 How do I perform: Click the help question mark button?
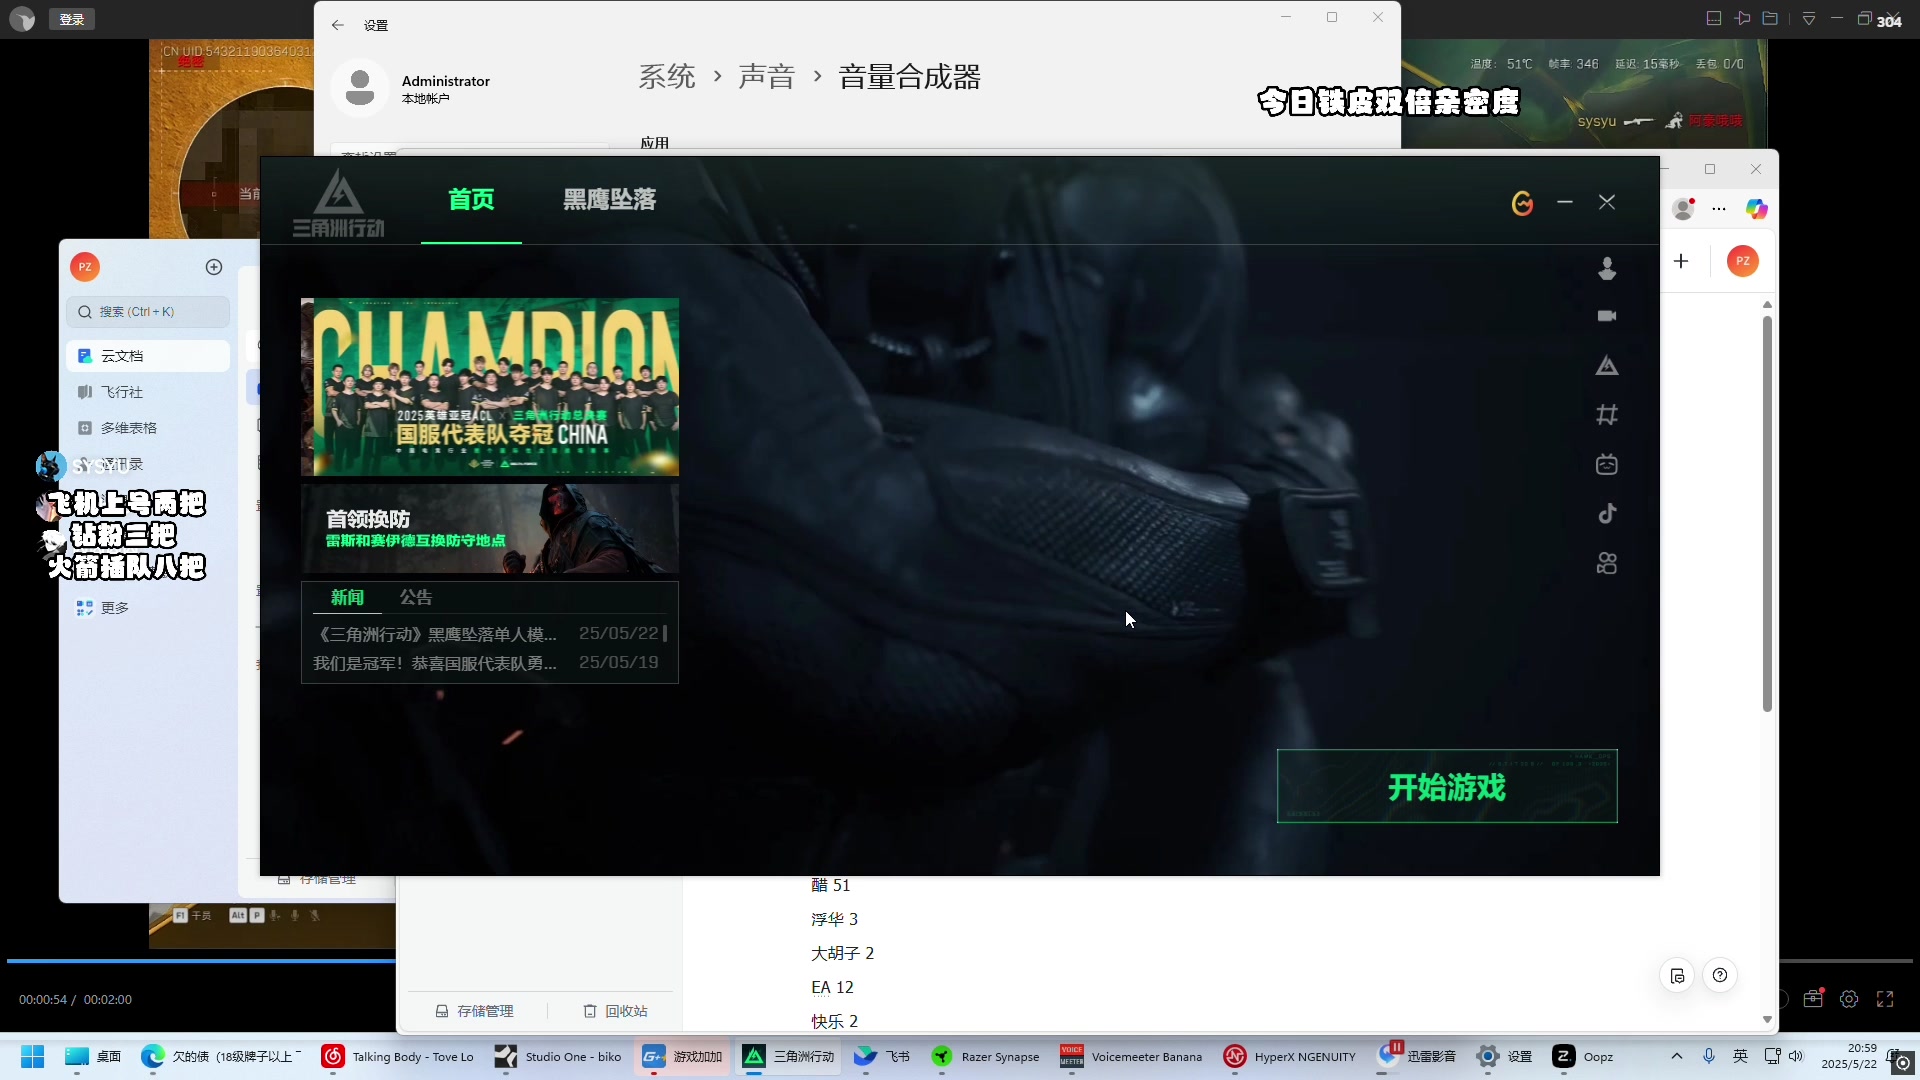[1720, 976]
